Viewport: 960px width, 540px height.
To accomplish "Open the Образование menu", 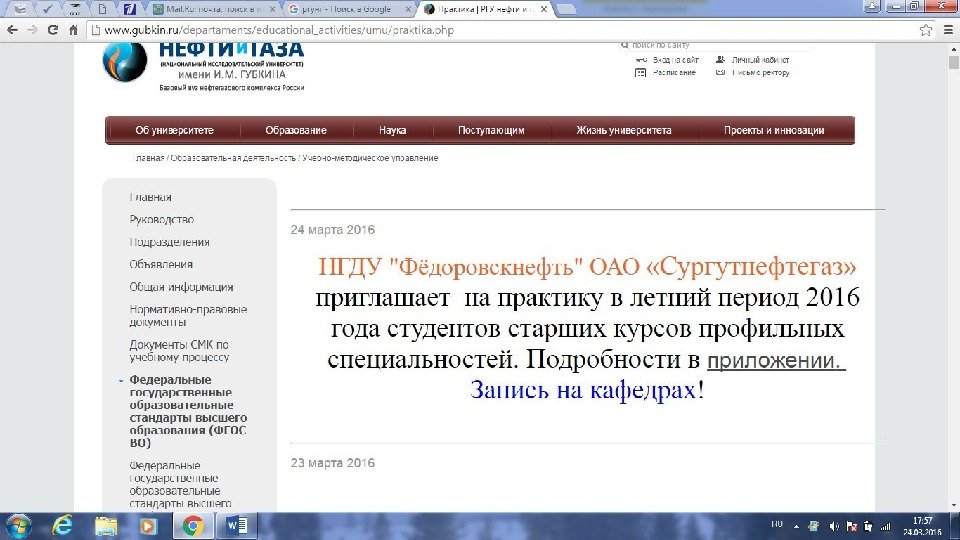I will click(x=296, y=130).
